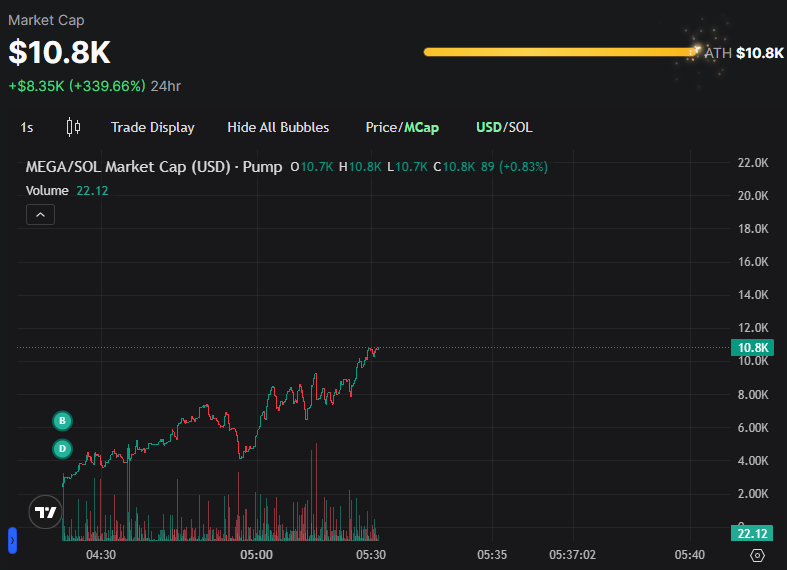This screenshot has width=787, height=570.
Task: Expand the blue side panel handle
Action: pyautogui.click(x=13, y=540)
